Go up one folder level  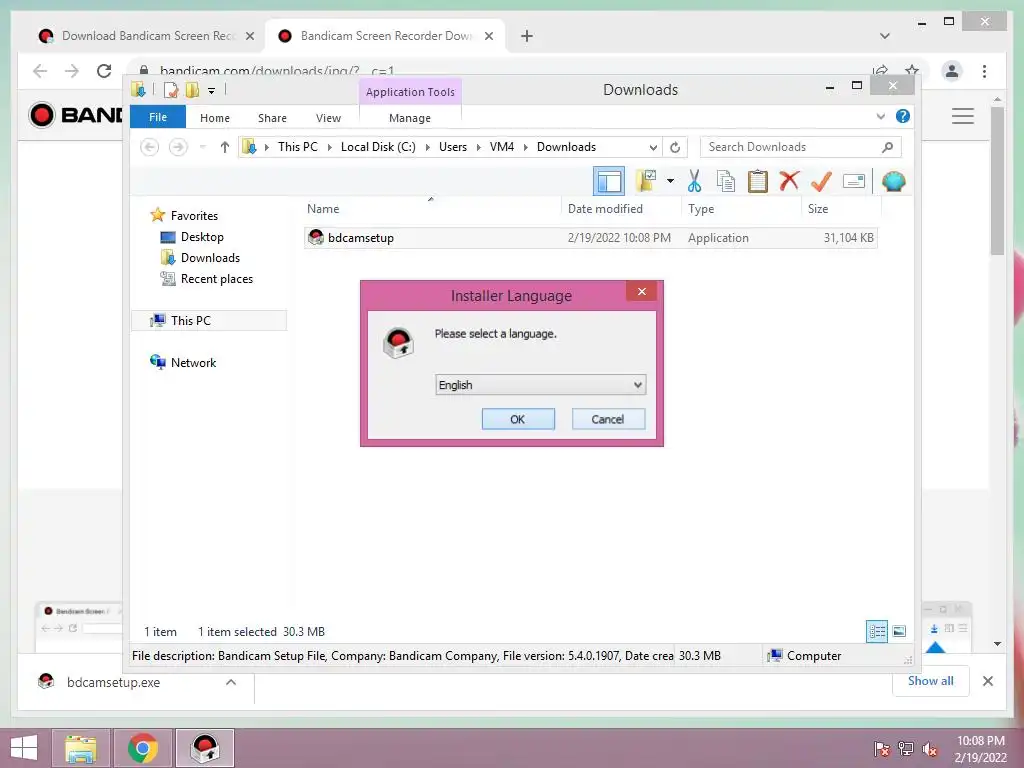tap(225, 147)
